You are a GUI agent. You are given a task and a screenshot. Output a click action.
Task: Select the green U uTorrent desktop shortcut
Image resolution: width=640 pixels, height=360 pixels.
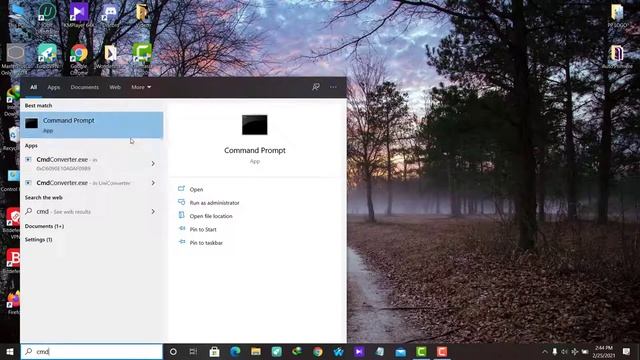(x=47, y=16)
